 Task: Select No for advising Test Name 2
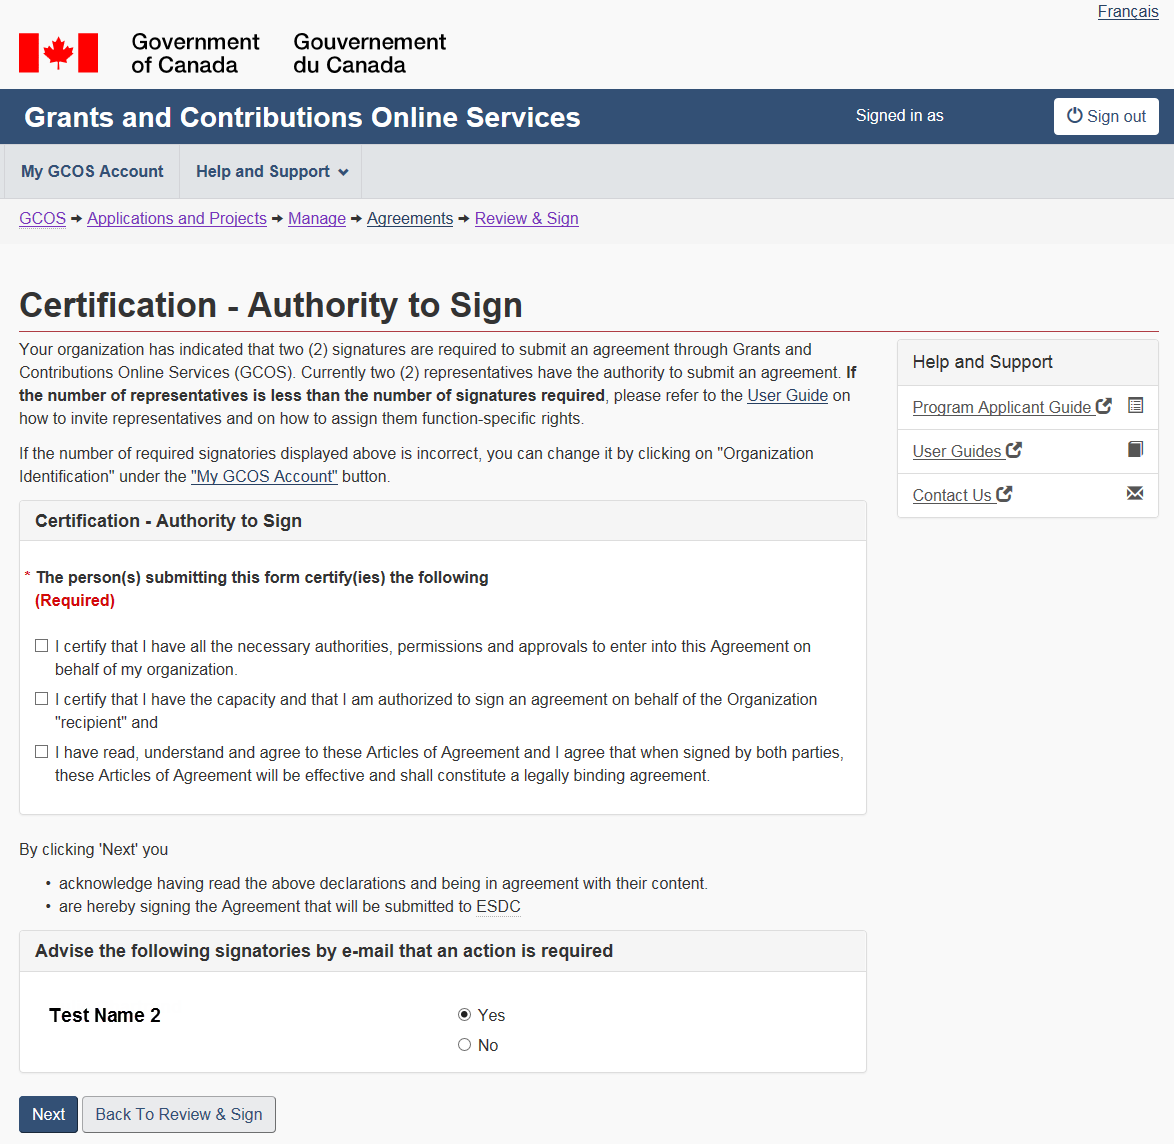tap(464, 1045)
